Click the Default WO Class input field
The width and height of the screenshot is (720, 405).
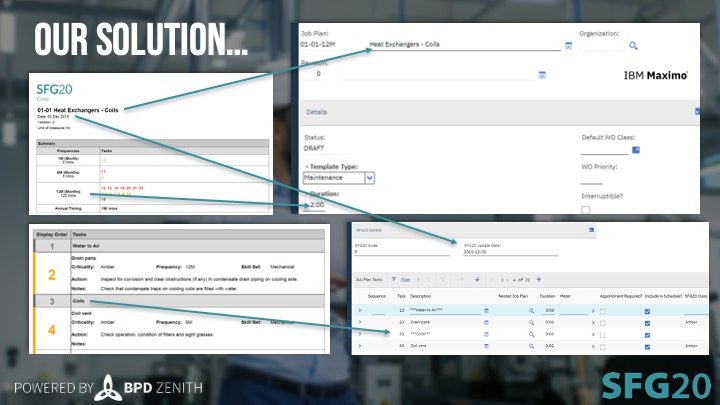coord(605,150)
